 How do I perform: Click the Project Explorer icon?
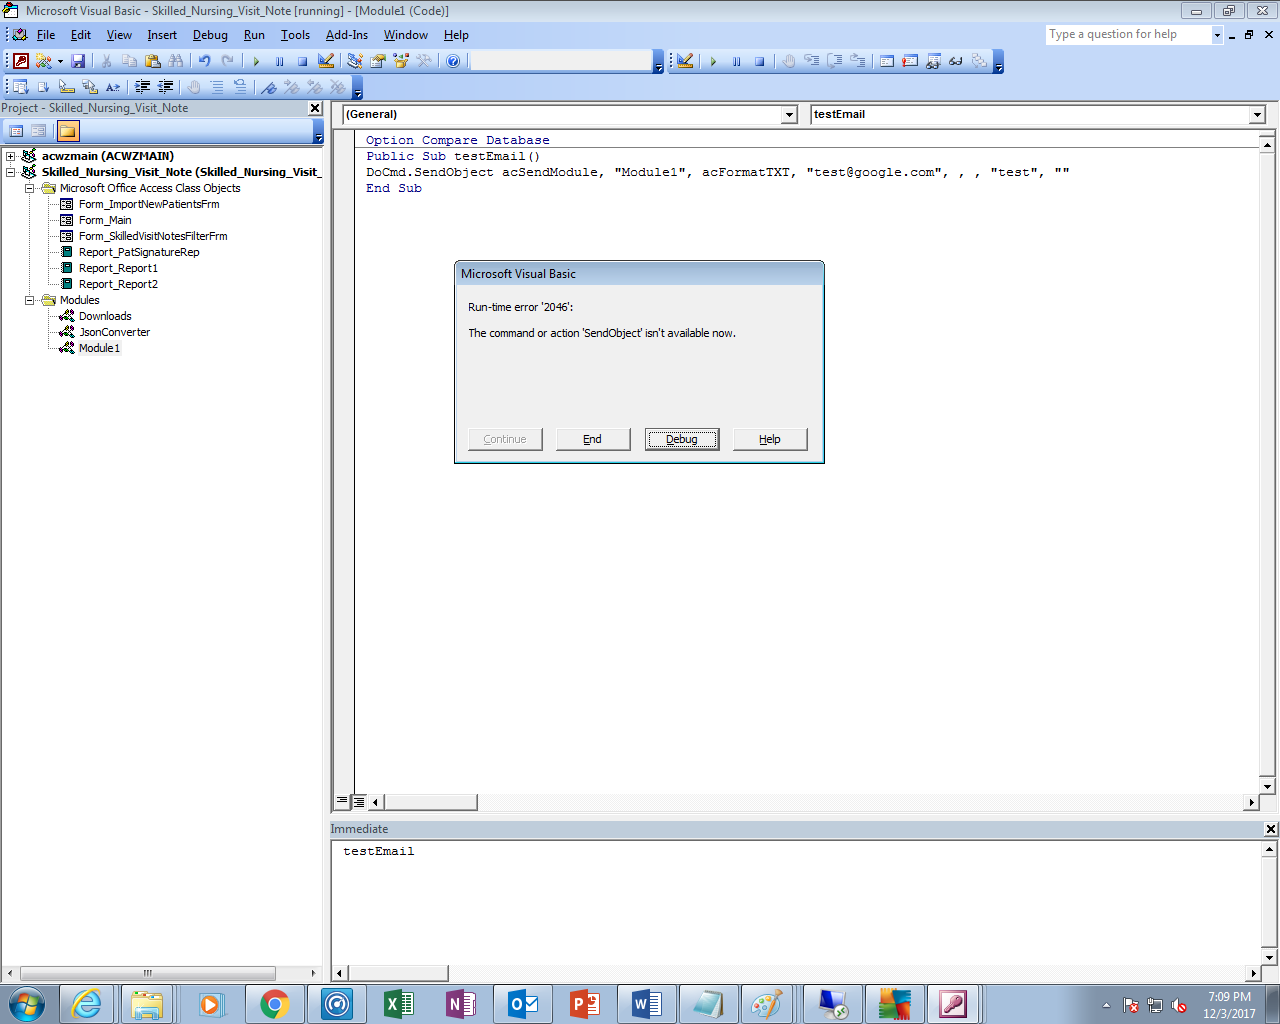[x=354, y=61]
